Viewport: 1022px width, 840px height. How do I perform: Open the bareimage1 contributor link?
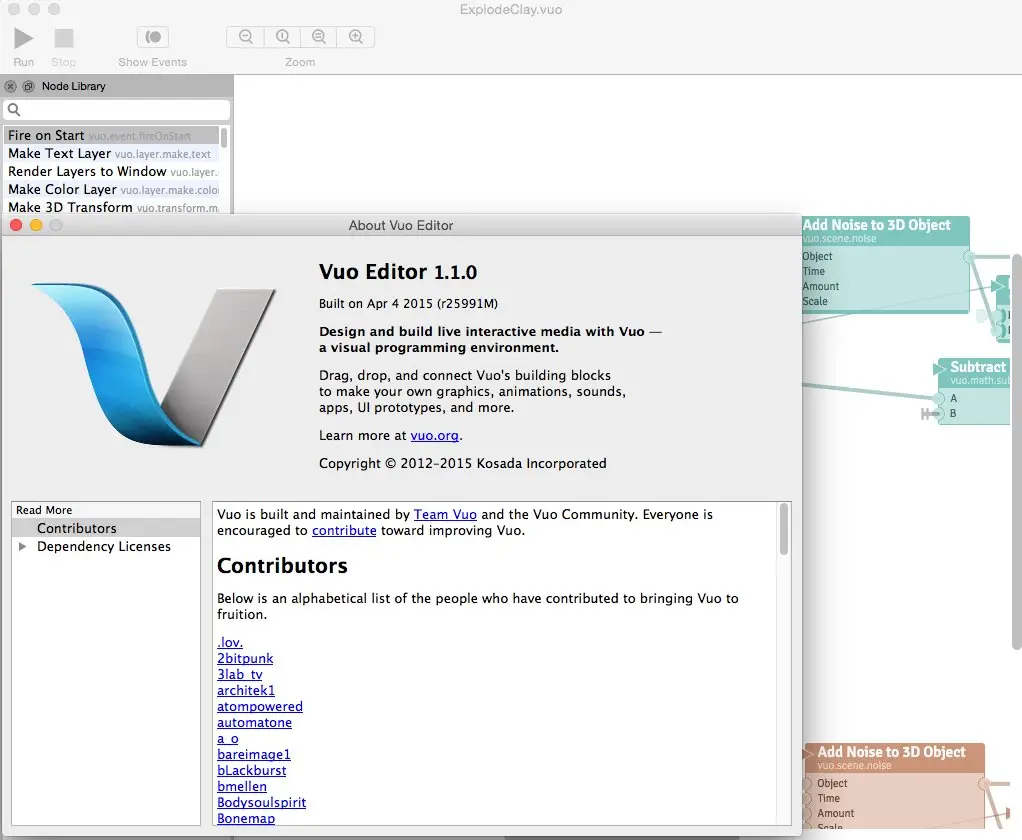coord(254,754)
